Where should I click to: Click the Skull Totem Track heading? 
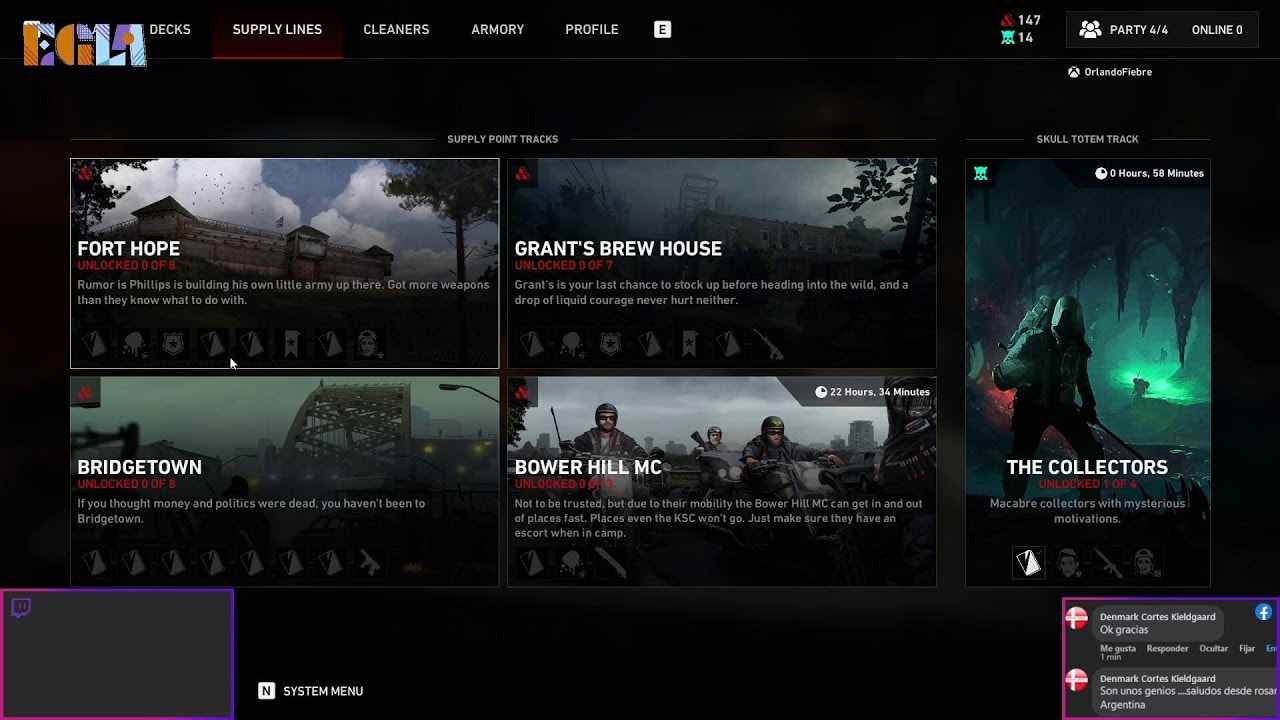click(x=1088, y=139)
